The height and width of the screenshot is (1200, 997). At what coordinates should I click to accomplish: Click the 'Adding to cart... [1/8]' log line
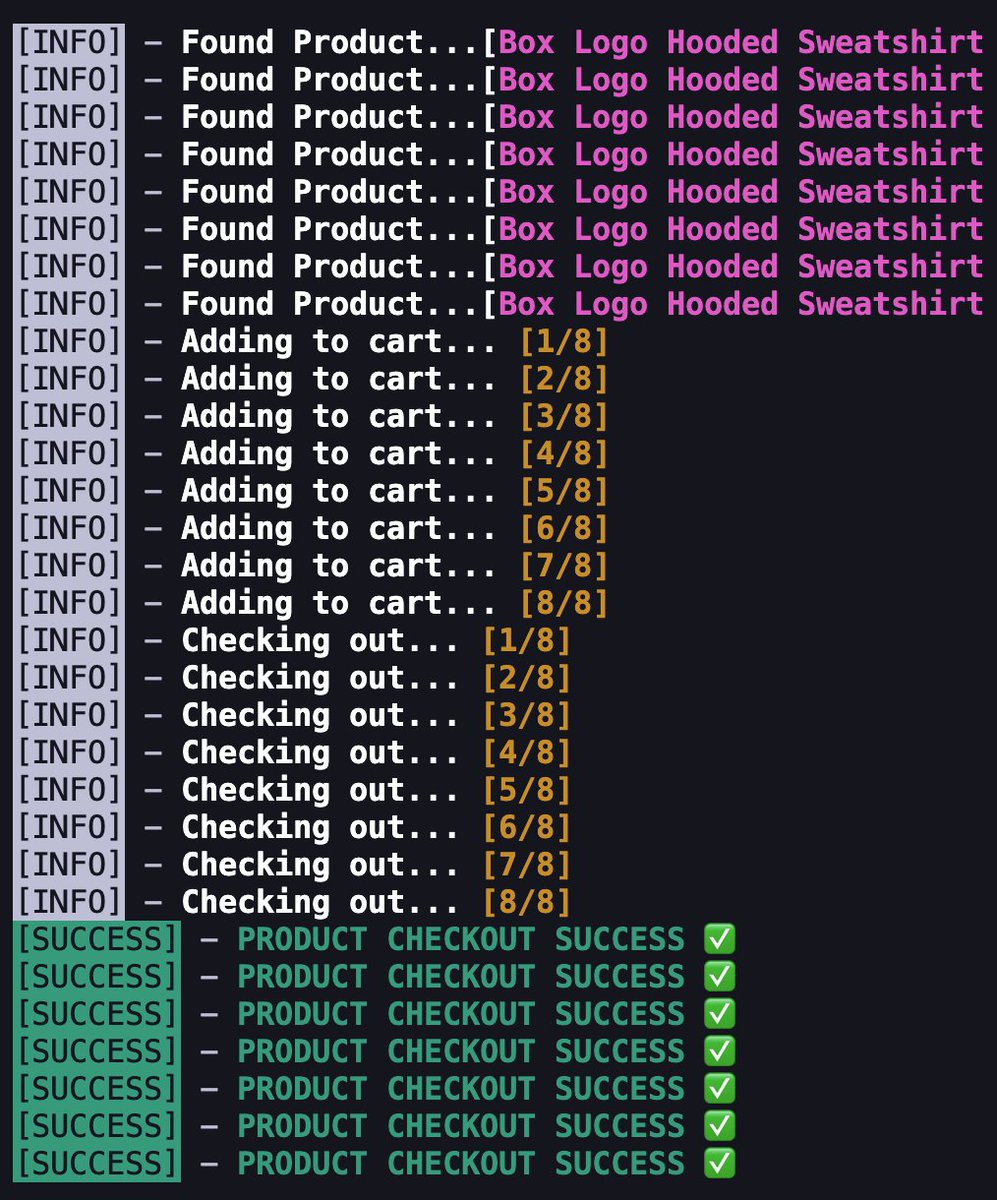pos(311,342)
